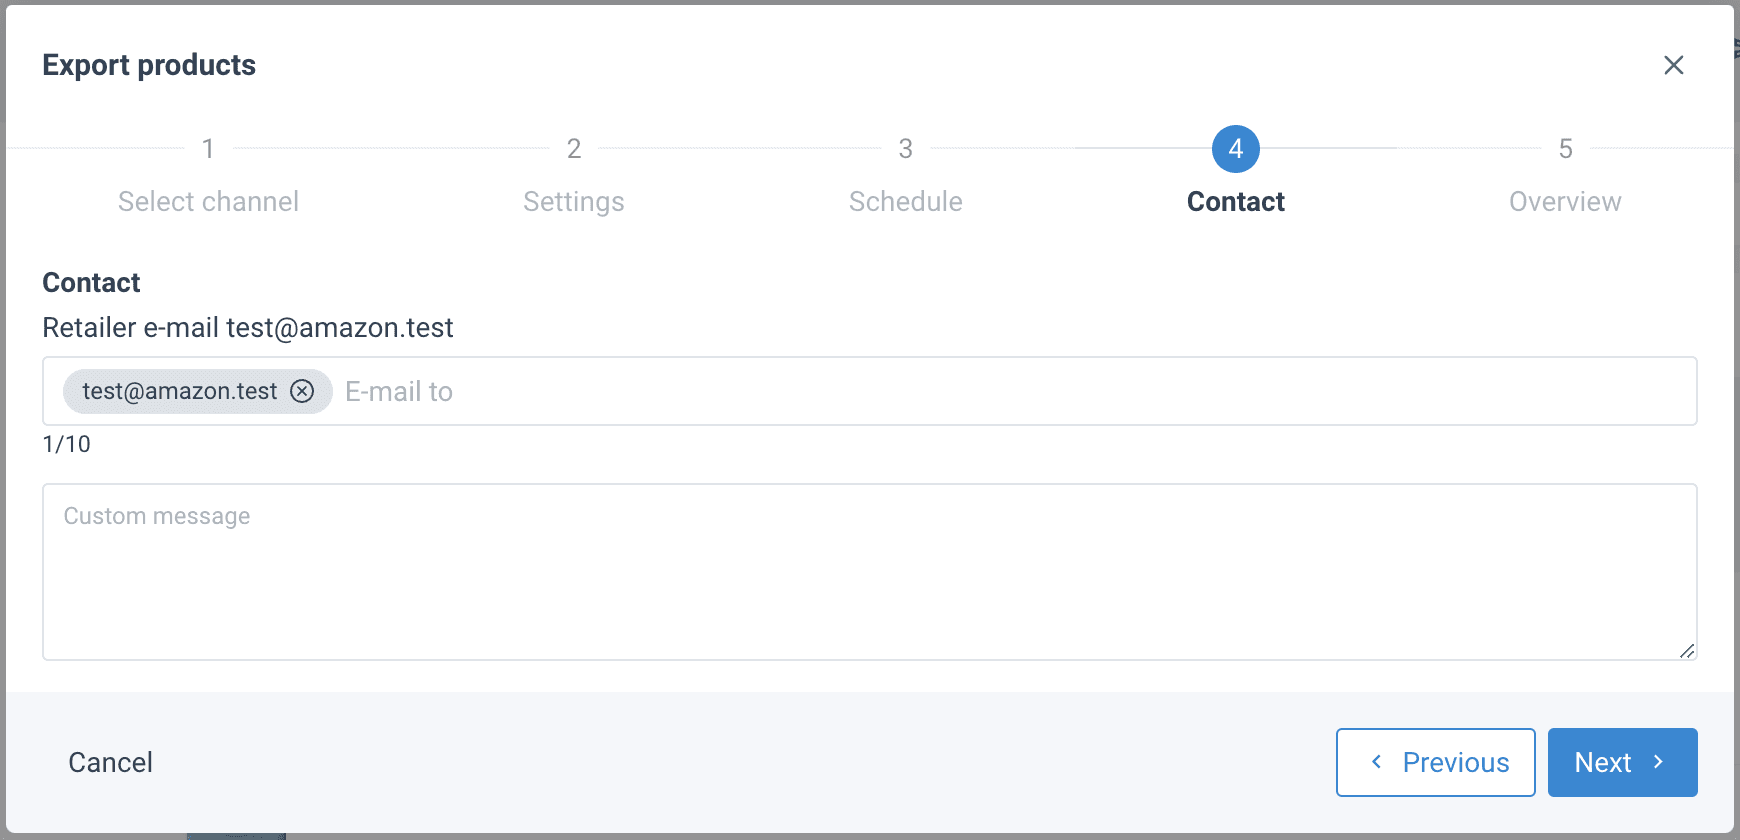
Task: Switch to the Overview step label
Action: pyautogui.click(x=1565, y=202)
